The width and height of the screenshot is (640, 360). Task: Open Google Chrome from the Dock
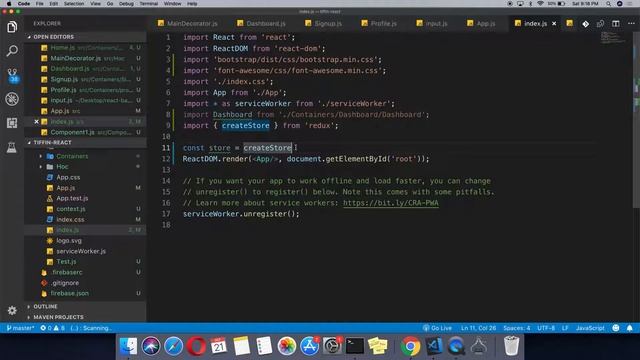coord(410,346)
